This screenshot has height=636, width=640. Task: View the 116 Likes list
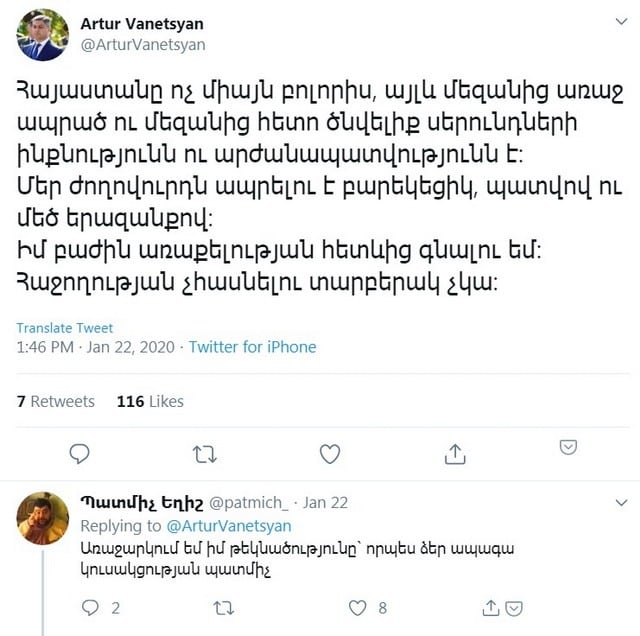coord(150,401)
